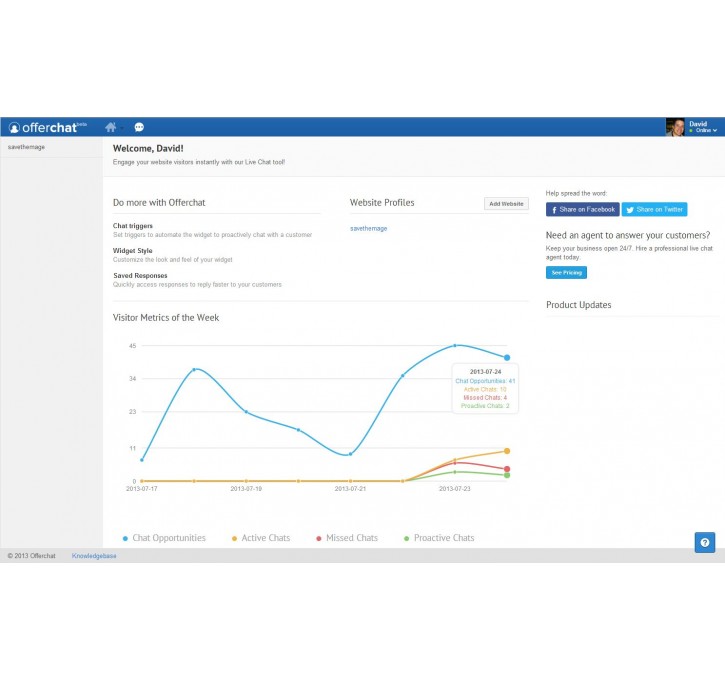Click the See Pricing button

(x=566, y=273)
